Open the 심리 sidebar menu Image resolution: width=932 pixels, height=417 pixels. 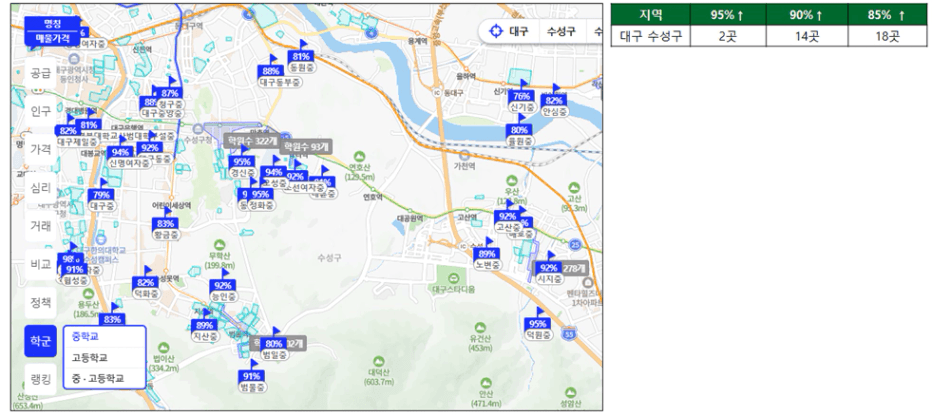40,188
